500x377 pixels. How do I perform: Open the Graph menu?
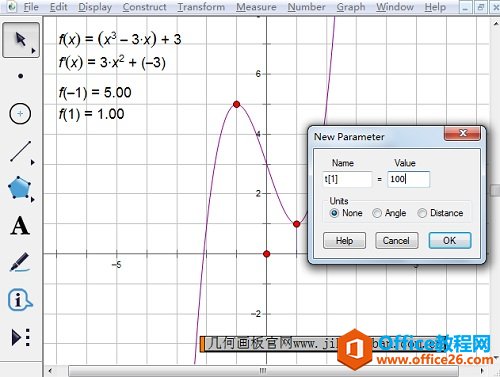click(x=351, y=7)
